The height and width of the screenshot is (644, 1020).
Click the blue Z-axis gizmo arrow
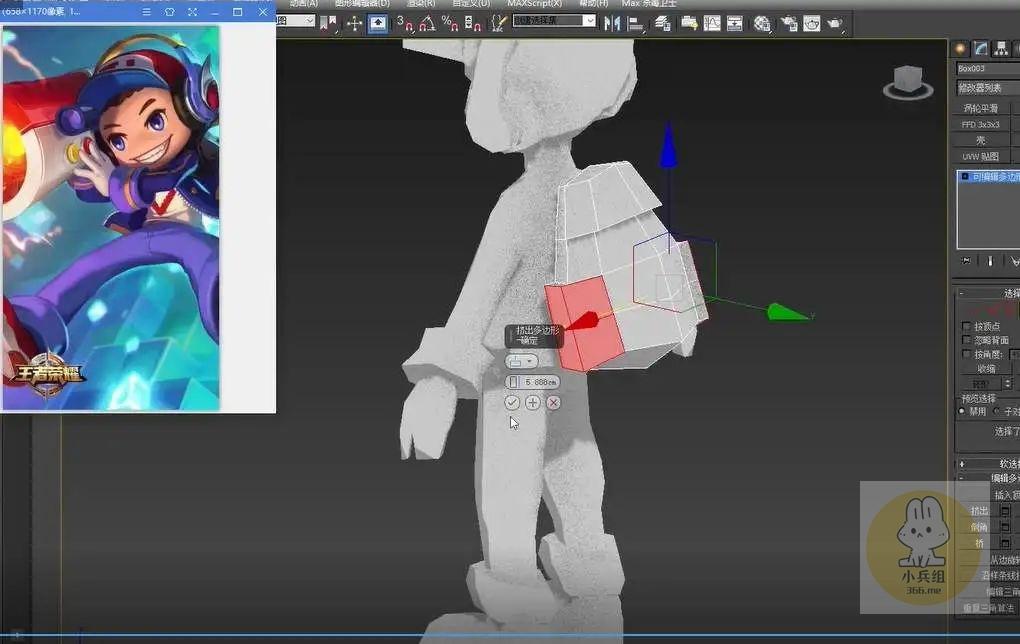pos(668,146)
